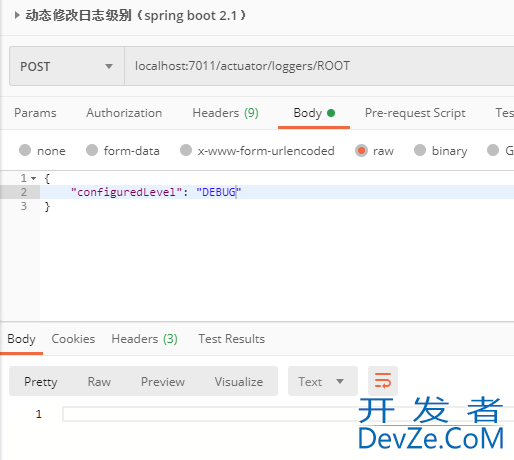
Task: Toggle the line wrap icon
Action: (x=383, y=381)
